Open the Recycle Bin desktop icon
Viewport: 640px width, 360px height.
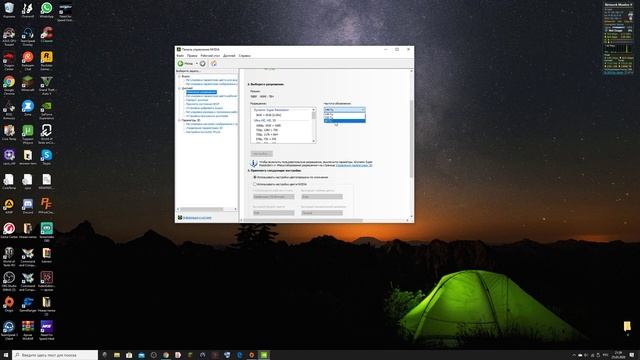pos(9,10)
